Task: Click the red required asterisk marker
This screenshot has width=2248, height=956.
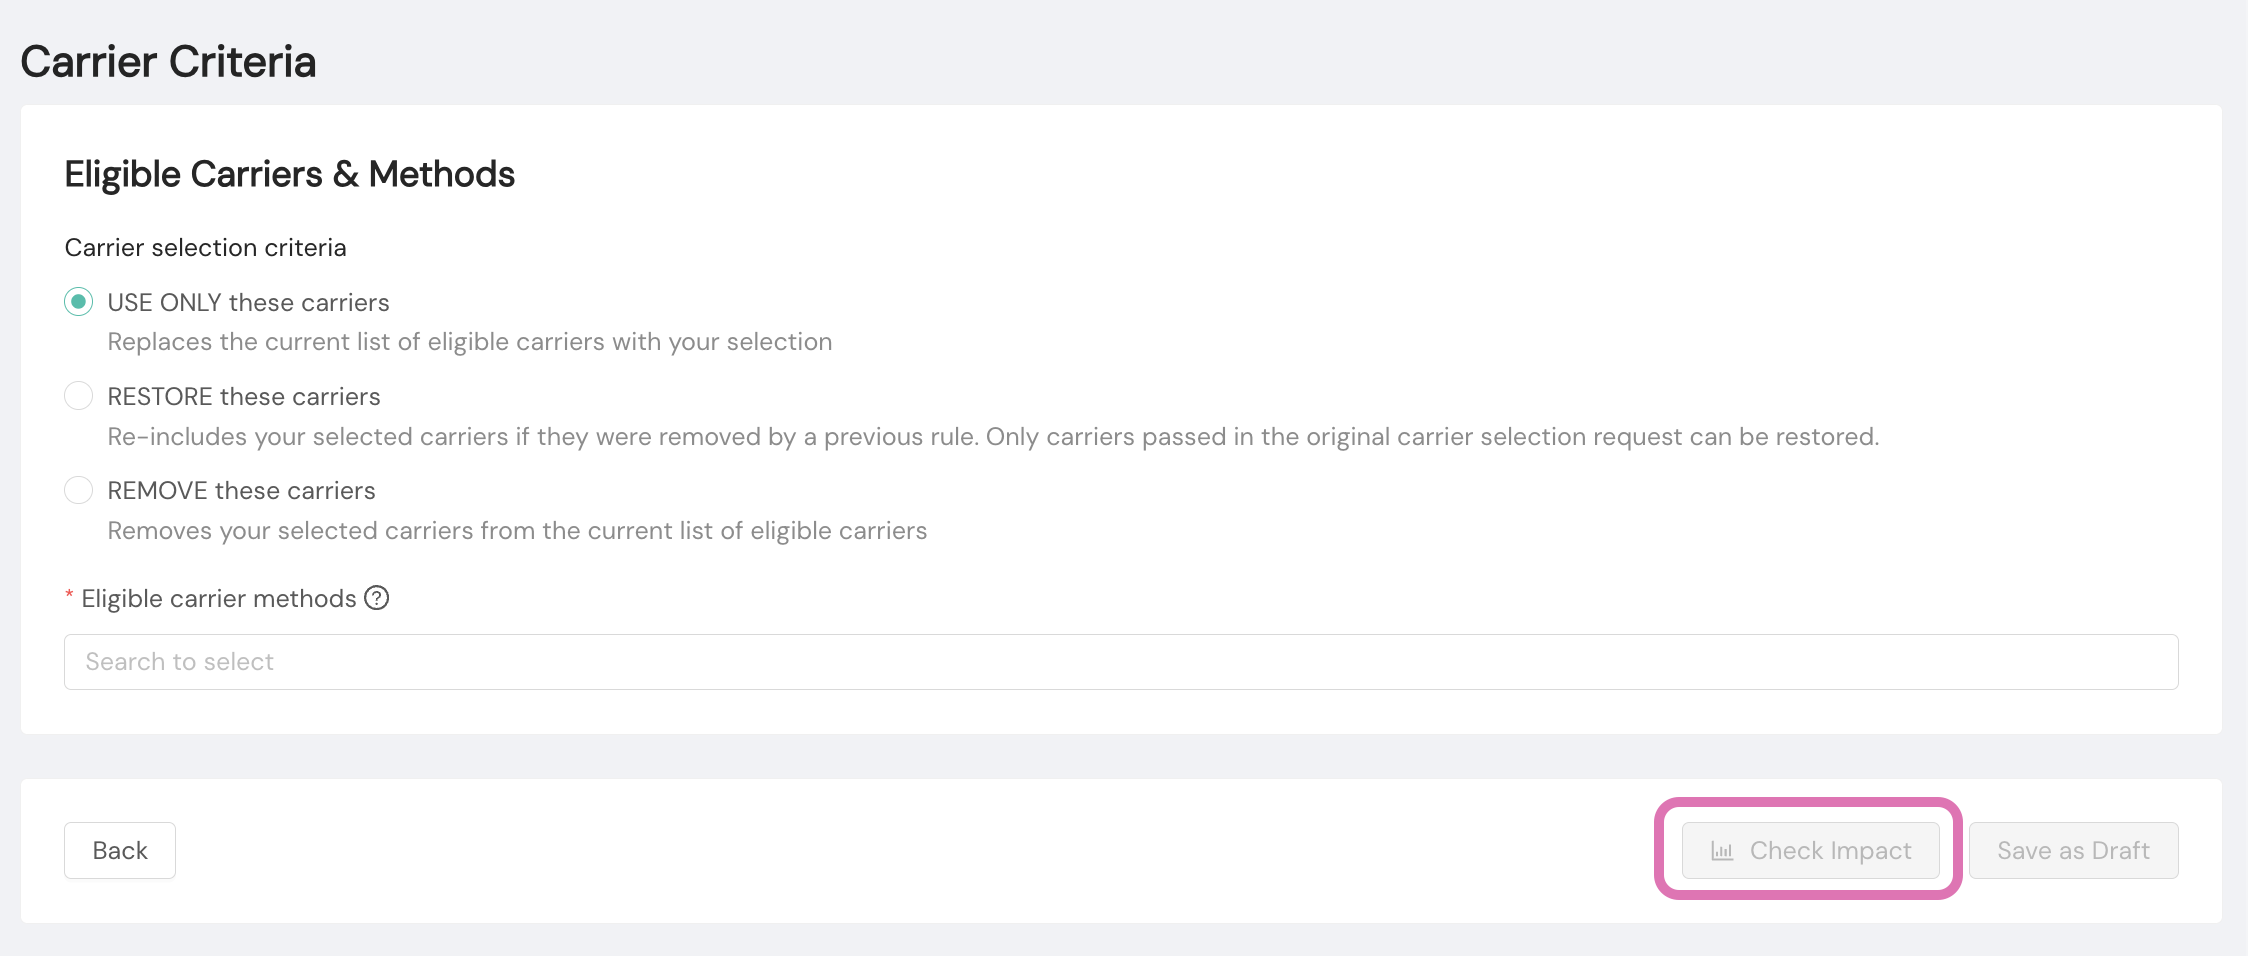Action: (x=69, y=596)
